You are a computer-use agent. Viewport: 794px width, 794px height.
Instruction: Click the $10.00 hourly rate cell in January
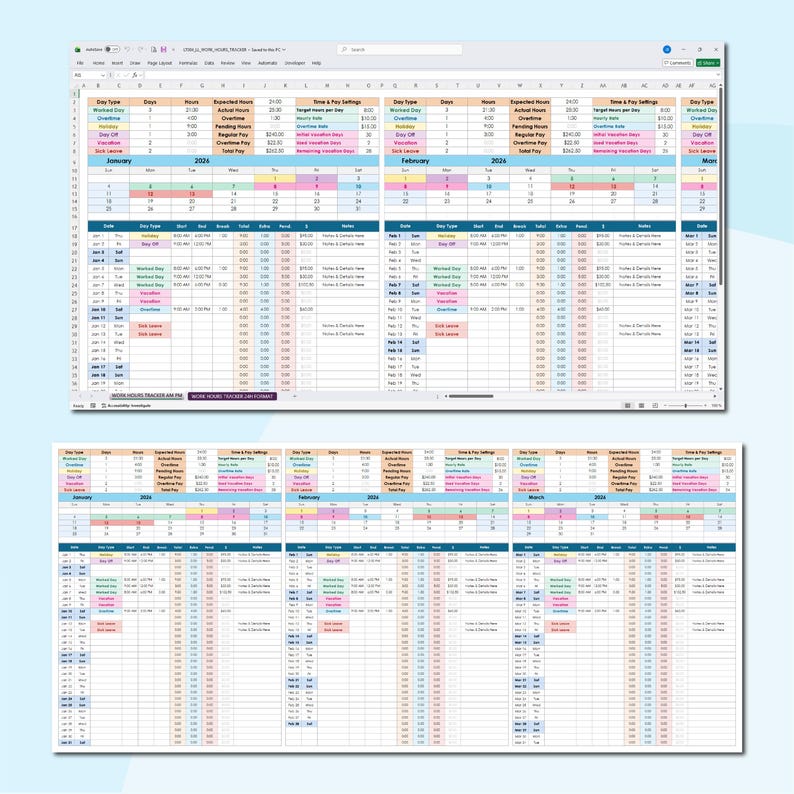click(x=369, y=118)
